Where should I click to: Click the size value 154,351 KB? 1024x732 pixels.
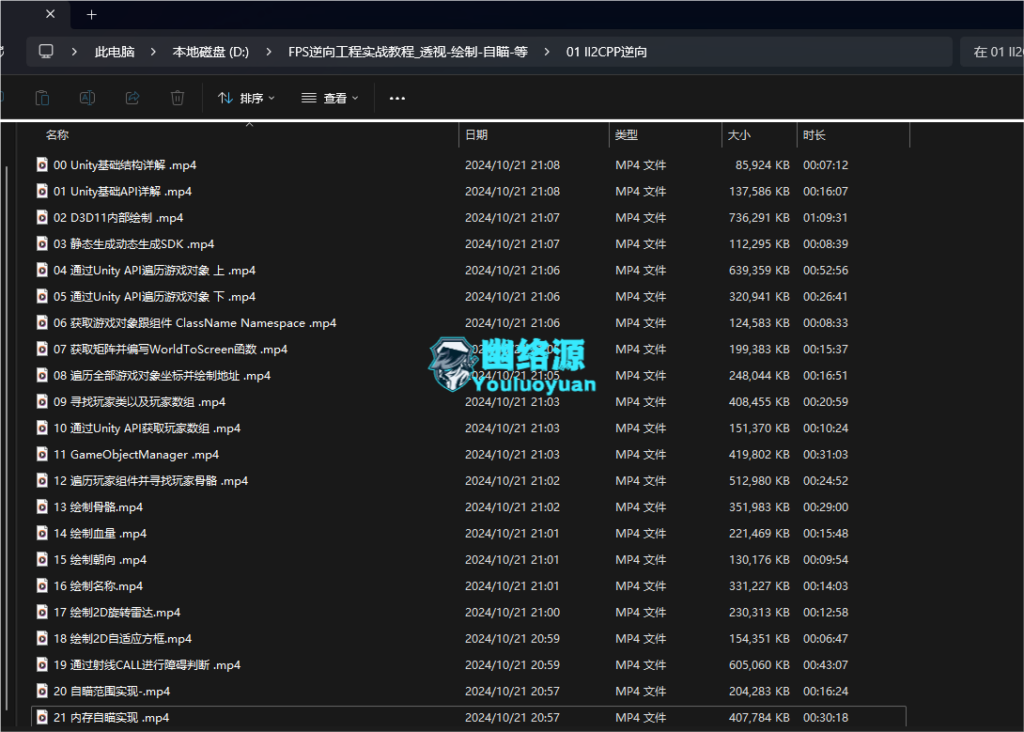(759, 639)
